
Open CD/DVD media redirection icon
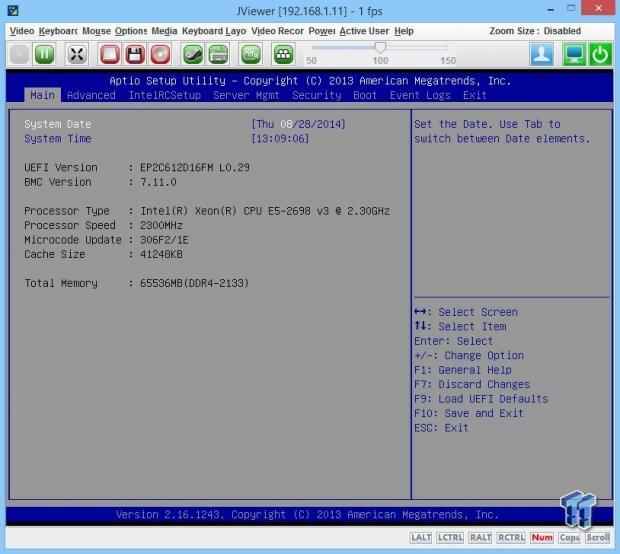click(x=160, y=54)
